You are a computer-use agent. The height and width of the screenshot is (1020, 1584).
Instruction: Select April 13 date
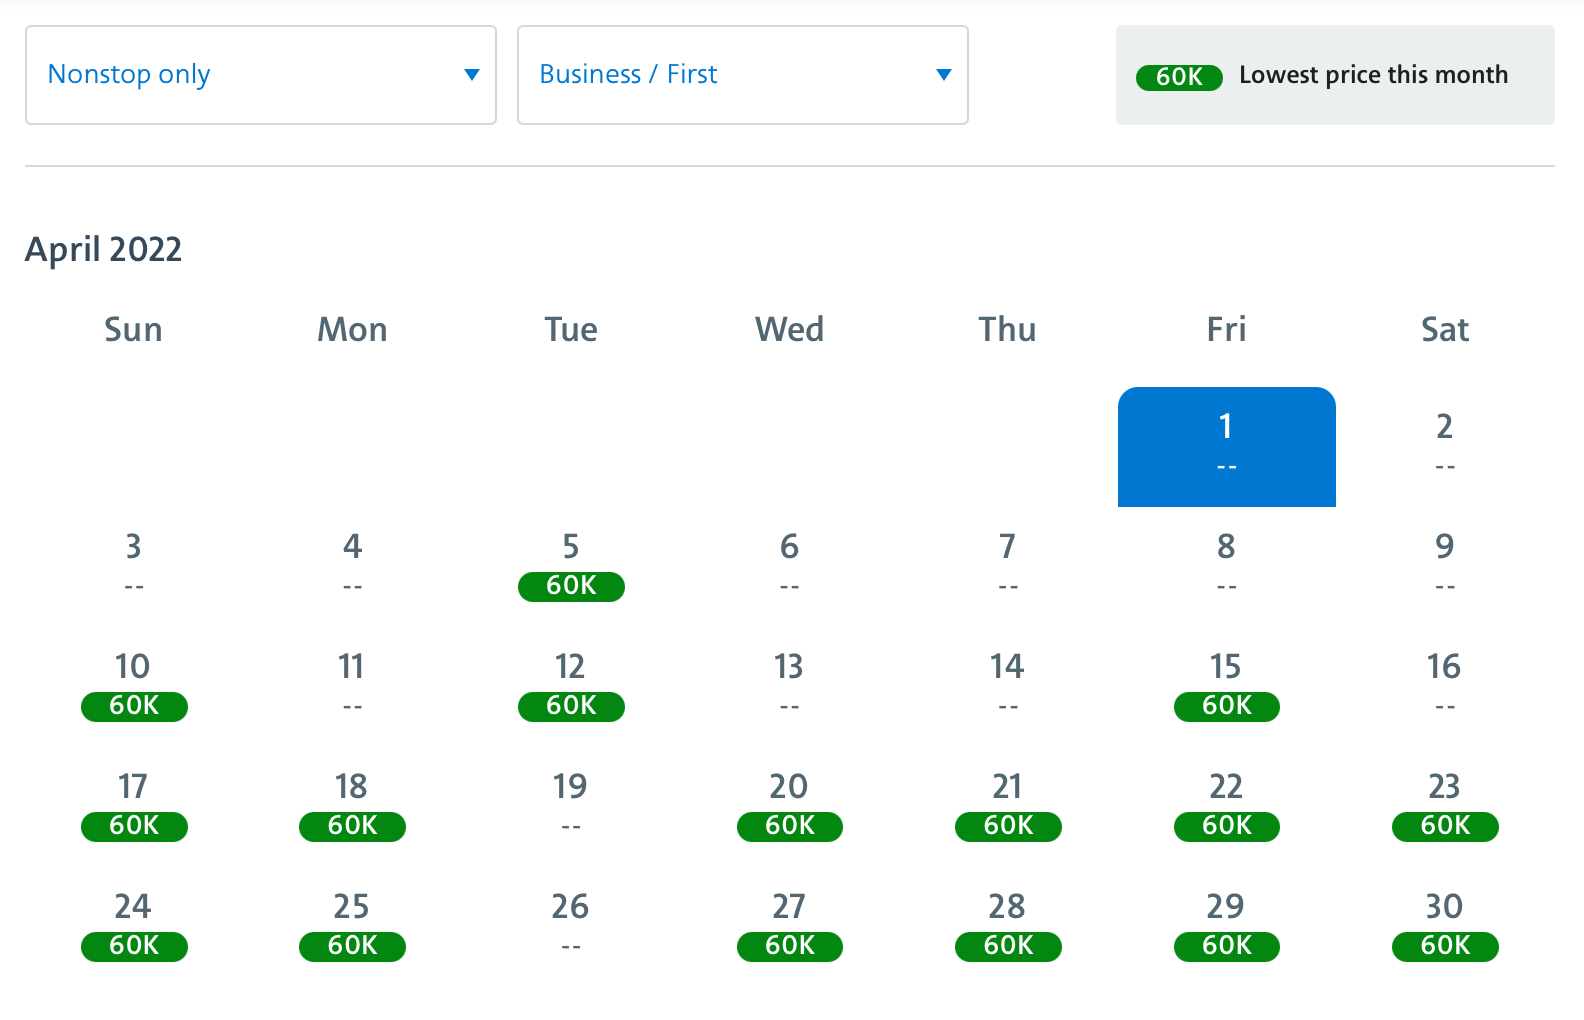pos(789,687)
